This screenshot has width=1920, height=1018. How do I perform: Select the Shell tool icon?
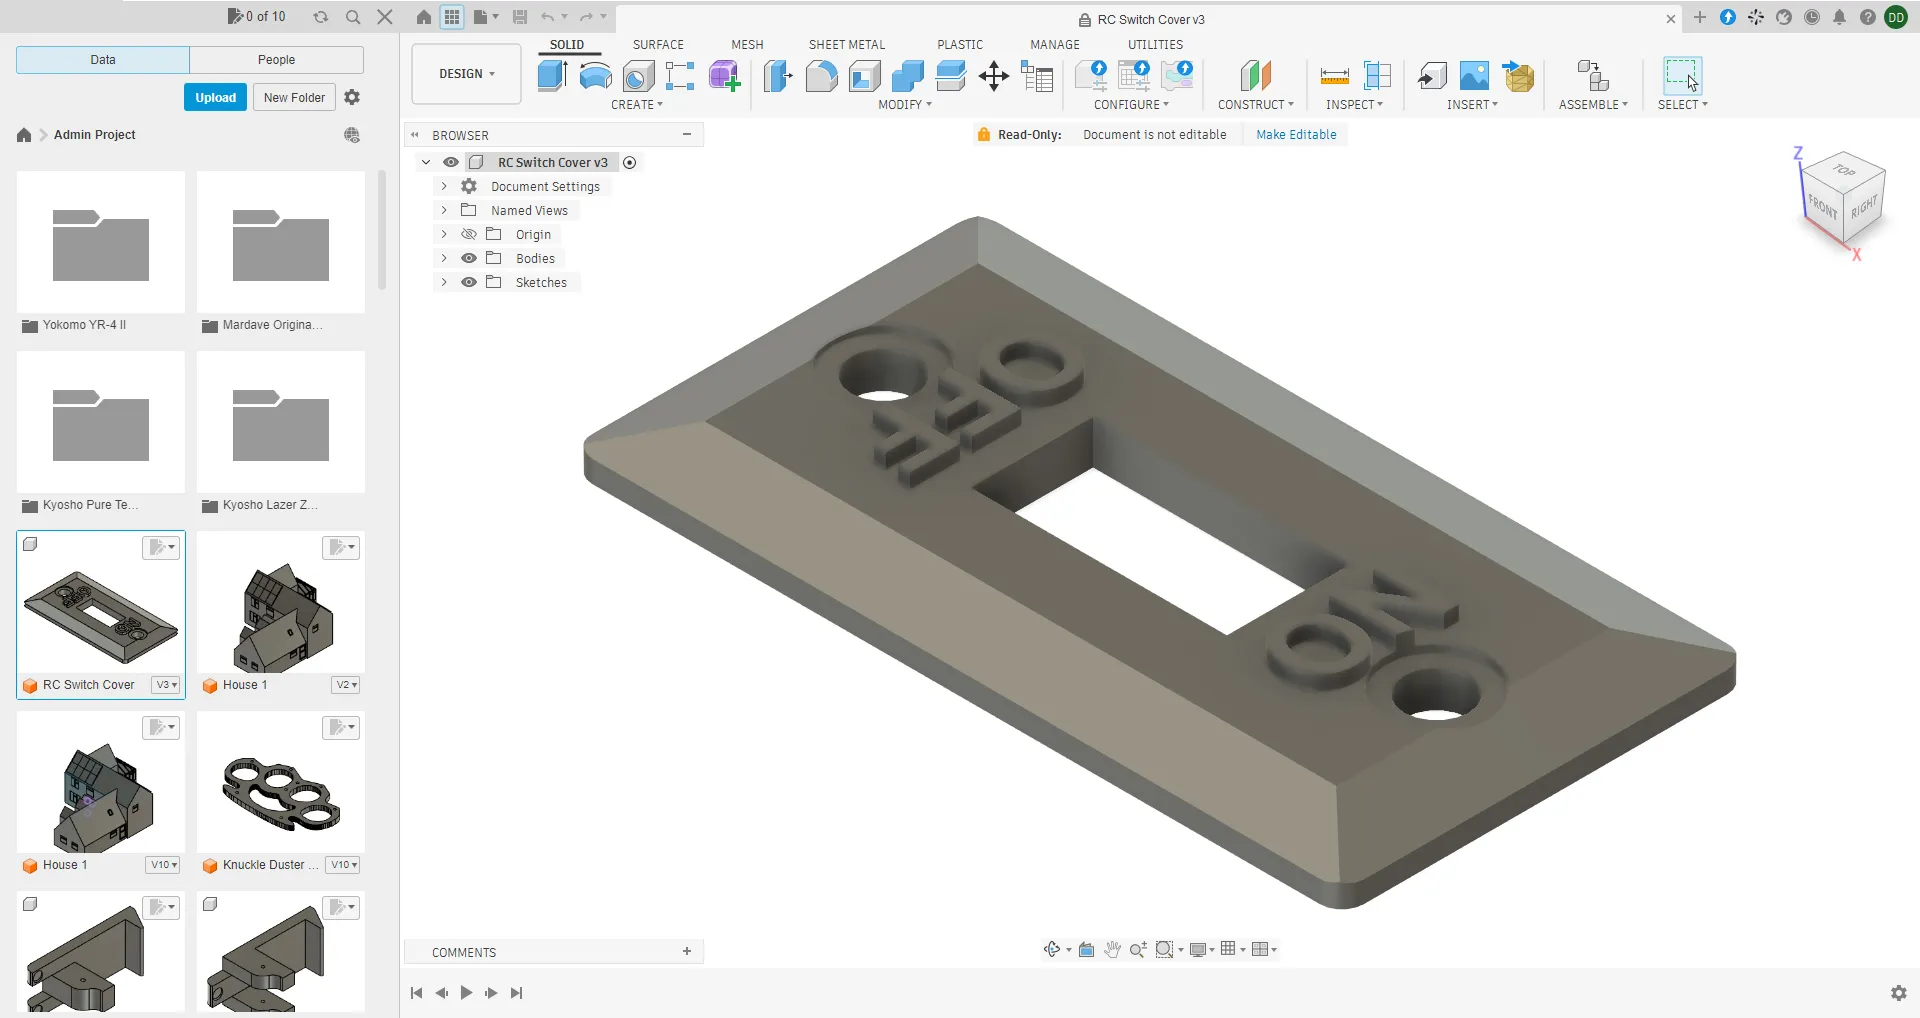coord(864,76)
